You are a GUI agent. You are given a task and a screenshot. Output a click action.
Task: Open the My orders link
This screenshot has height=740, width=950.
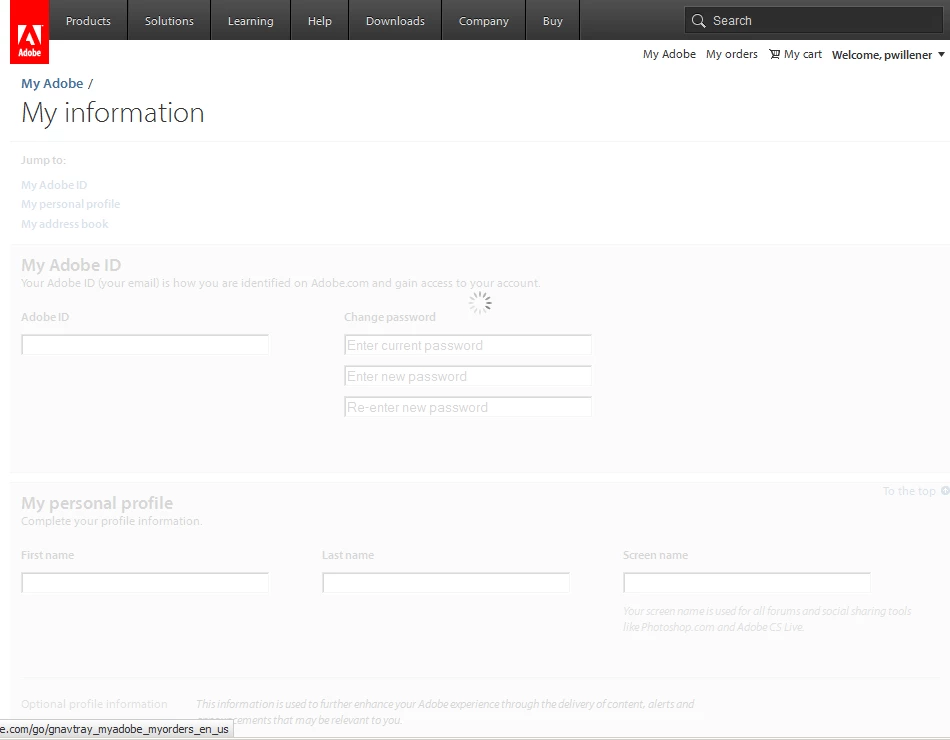tap(731, 54)
